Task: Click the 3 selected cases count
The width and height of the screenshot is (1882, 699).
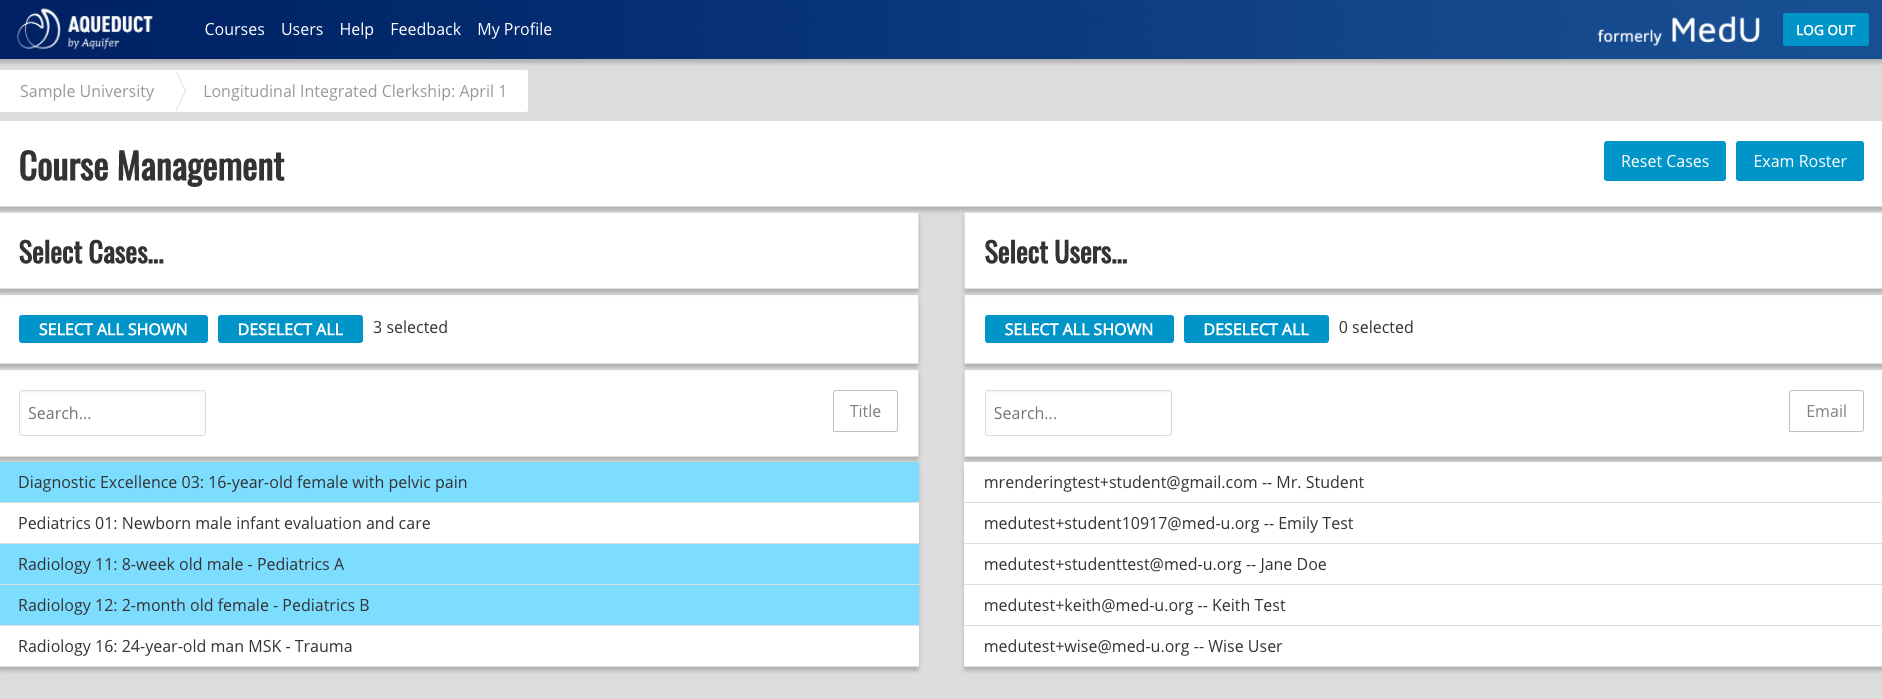Action: 410,327
